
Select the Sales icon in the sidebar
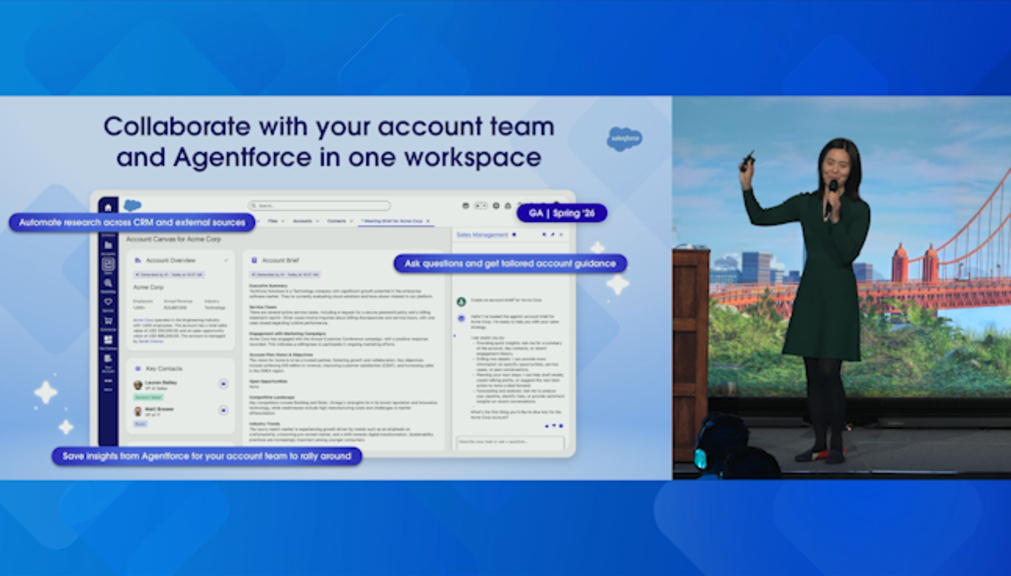tap(108, 265)
